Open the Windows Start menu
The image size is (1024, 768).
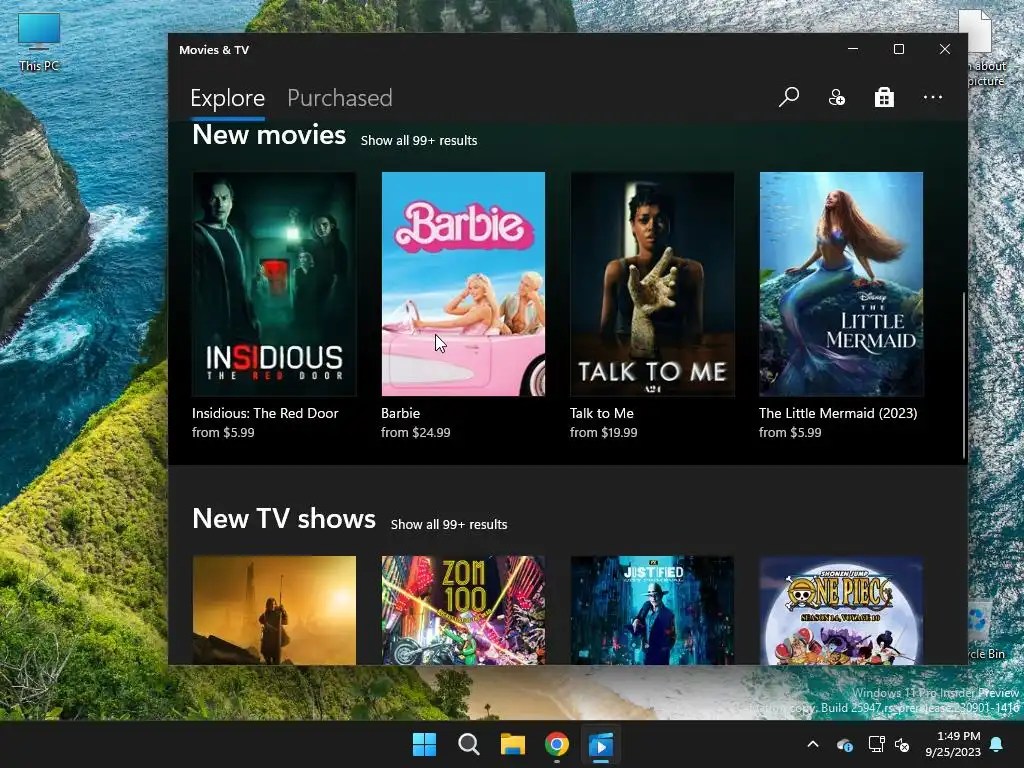pos(424,744)
